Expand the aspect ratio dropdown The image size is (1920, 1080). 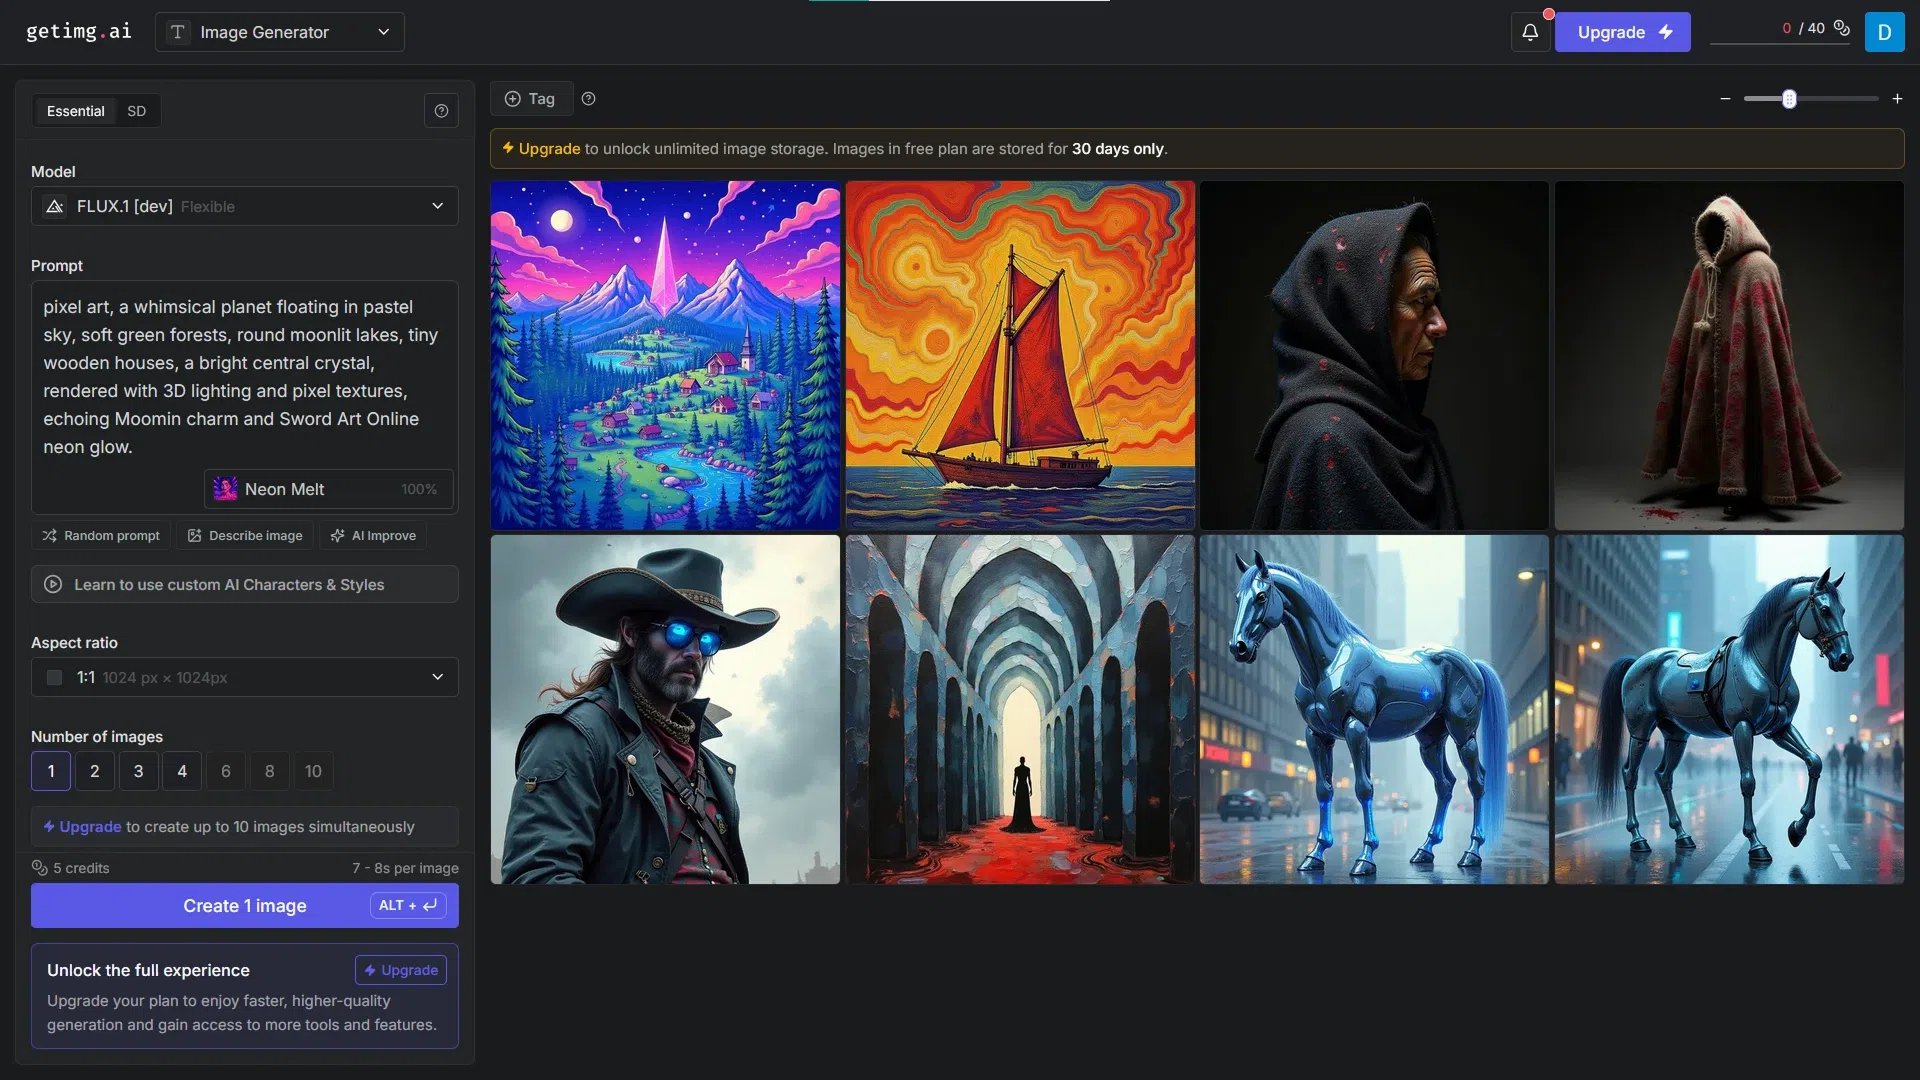pyautogui.click(x=436, y=677)
